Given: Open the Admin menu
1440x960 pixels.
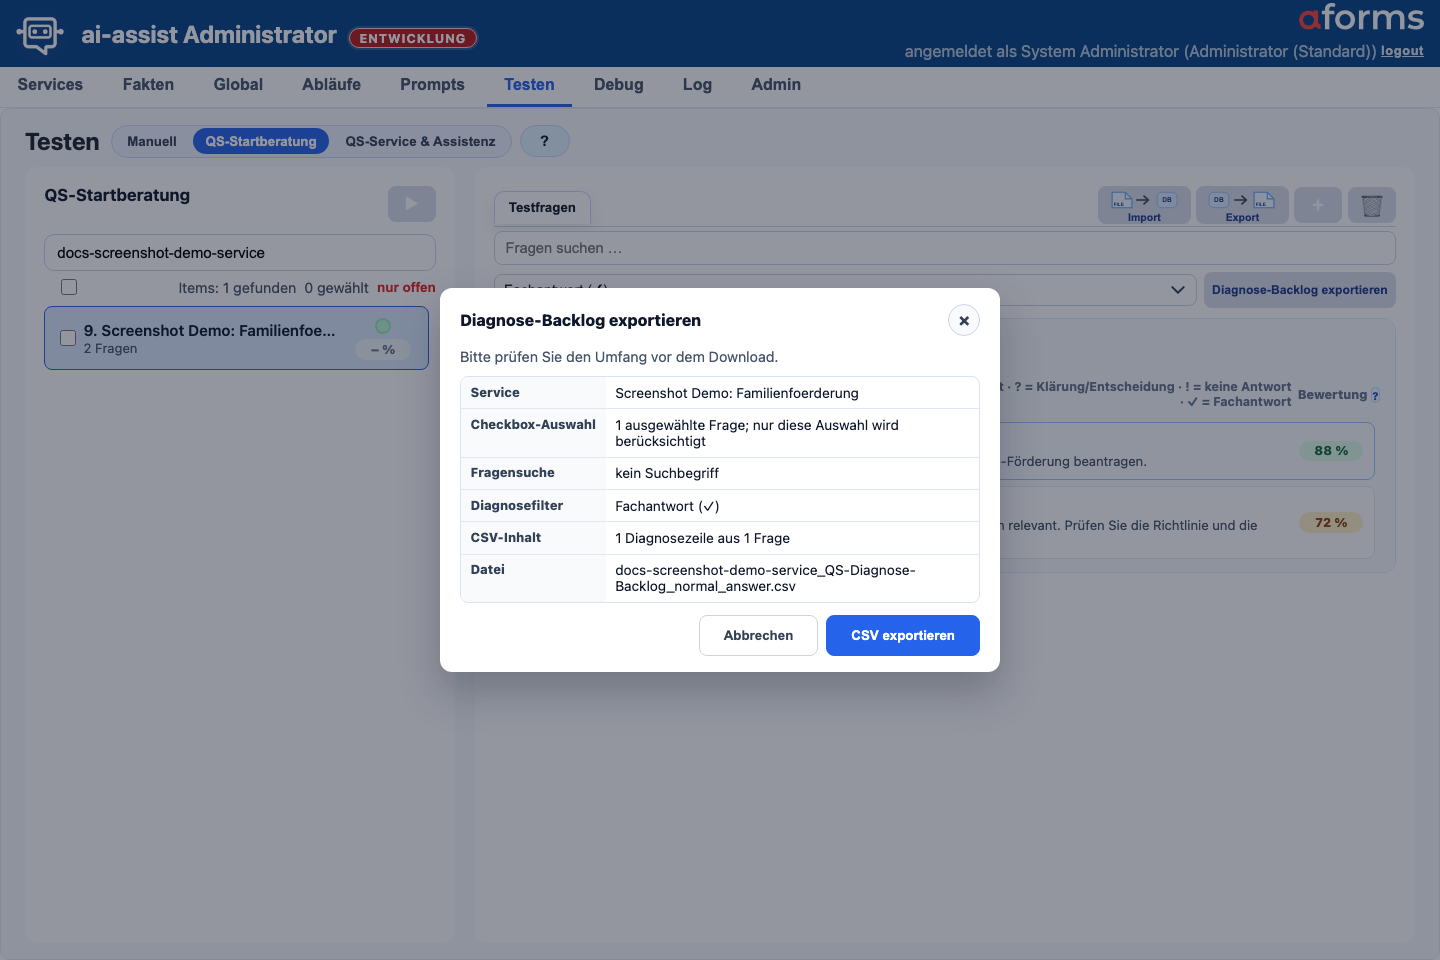Looking at the screenshot, I should point(776,85).
